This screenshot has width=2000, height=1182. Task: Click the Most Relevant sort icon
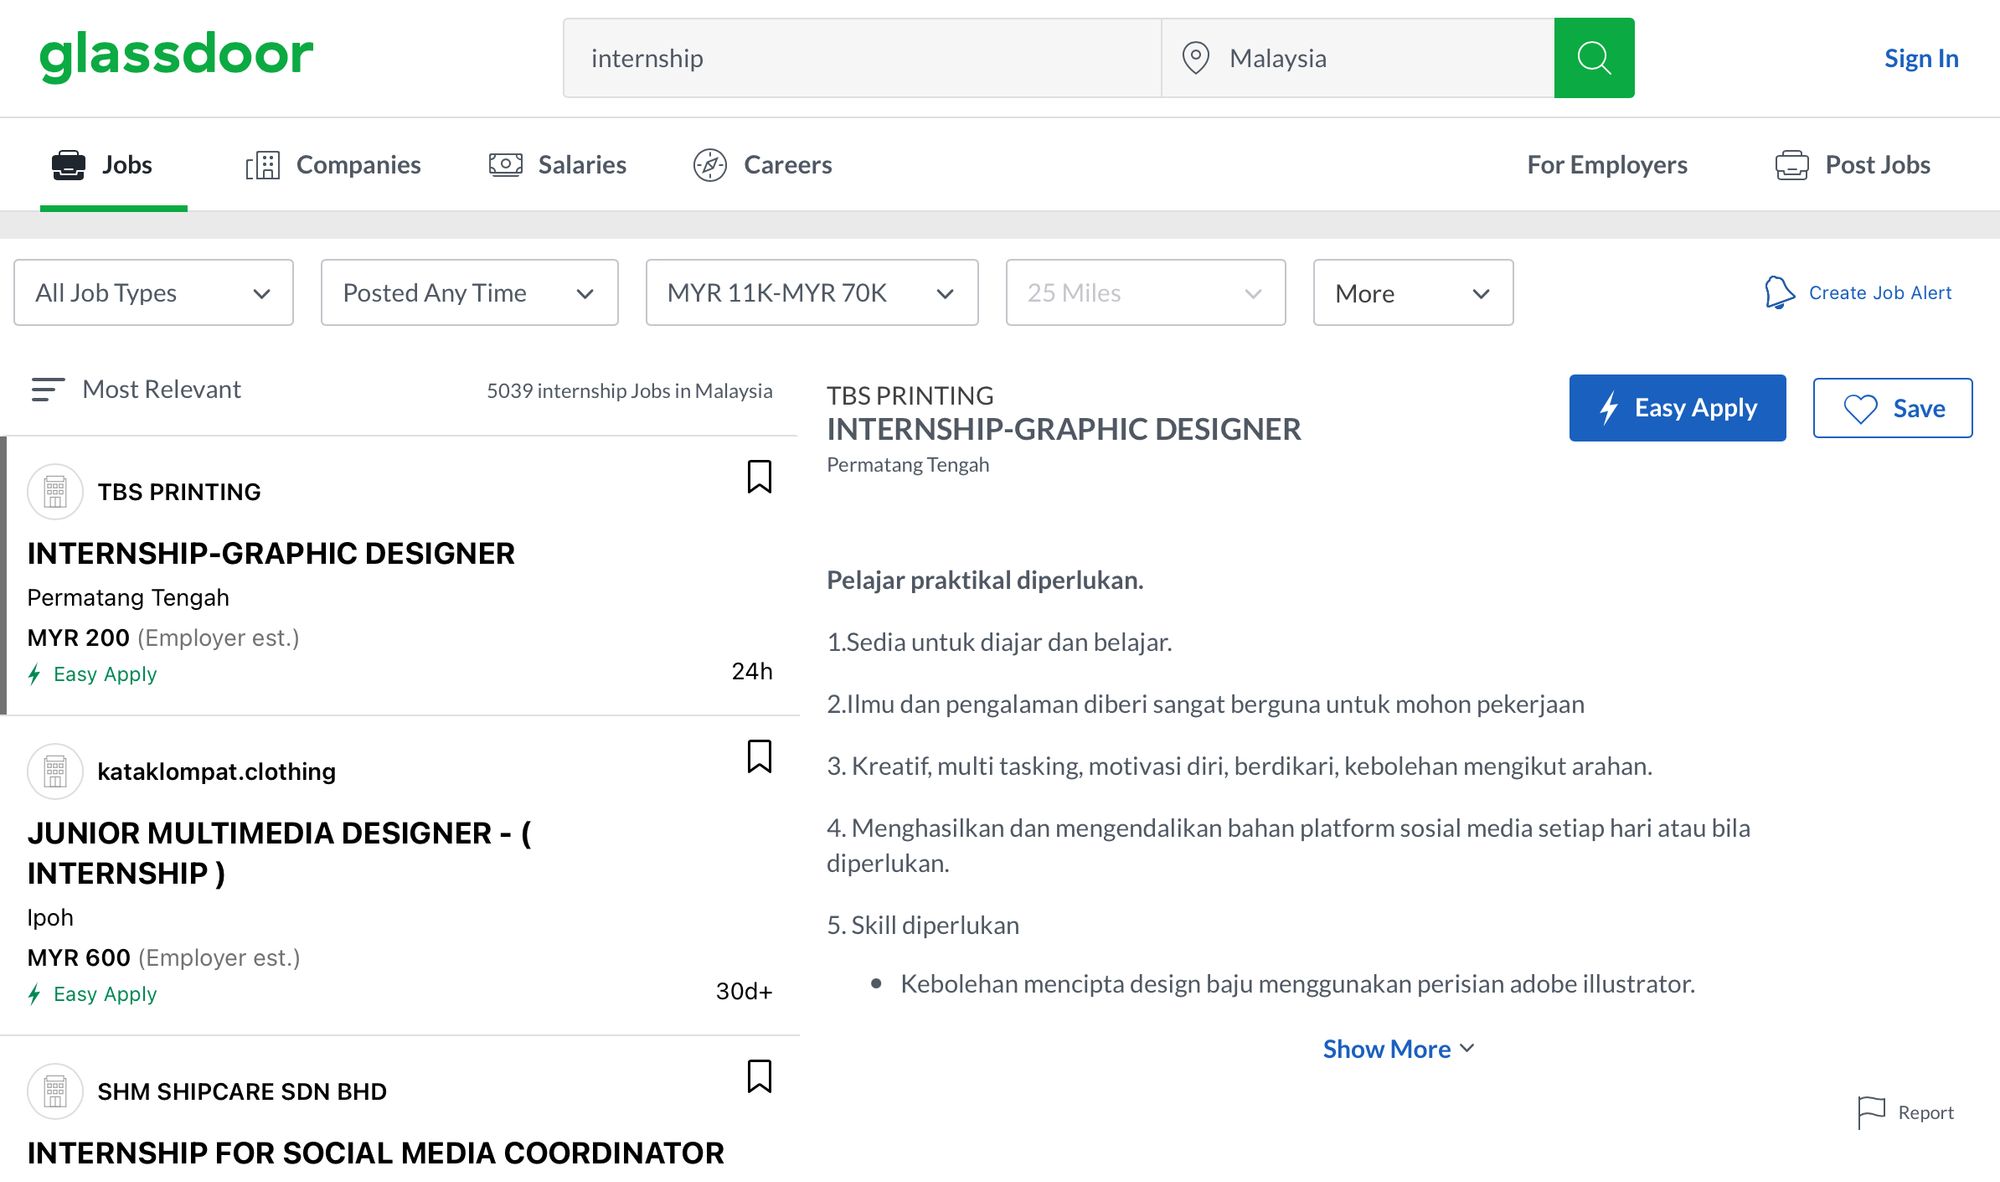coord(47,389)
